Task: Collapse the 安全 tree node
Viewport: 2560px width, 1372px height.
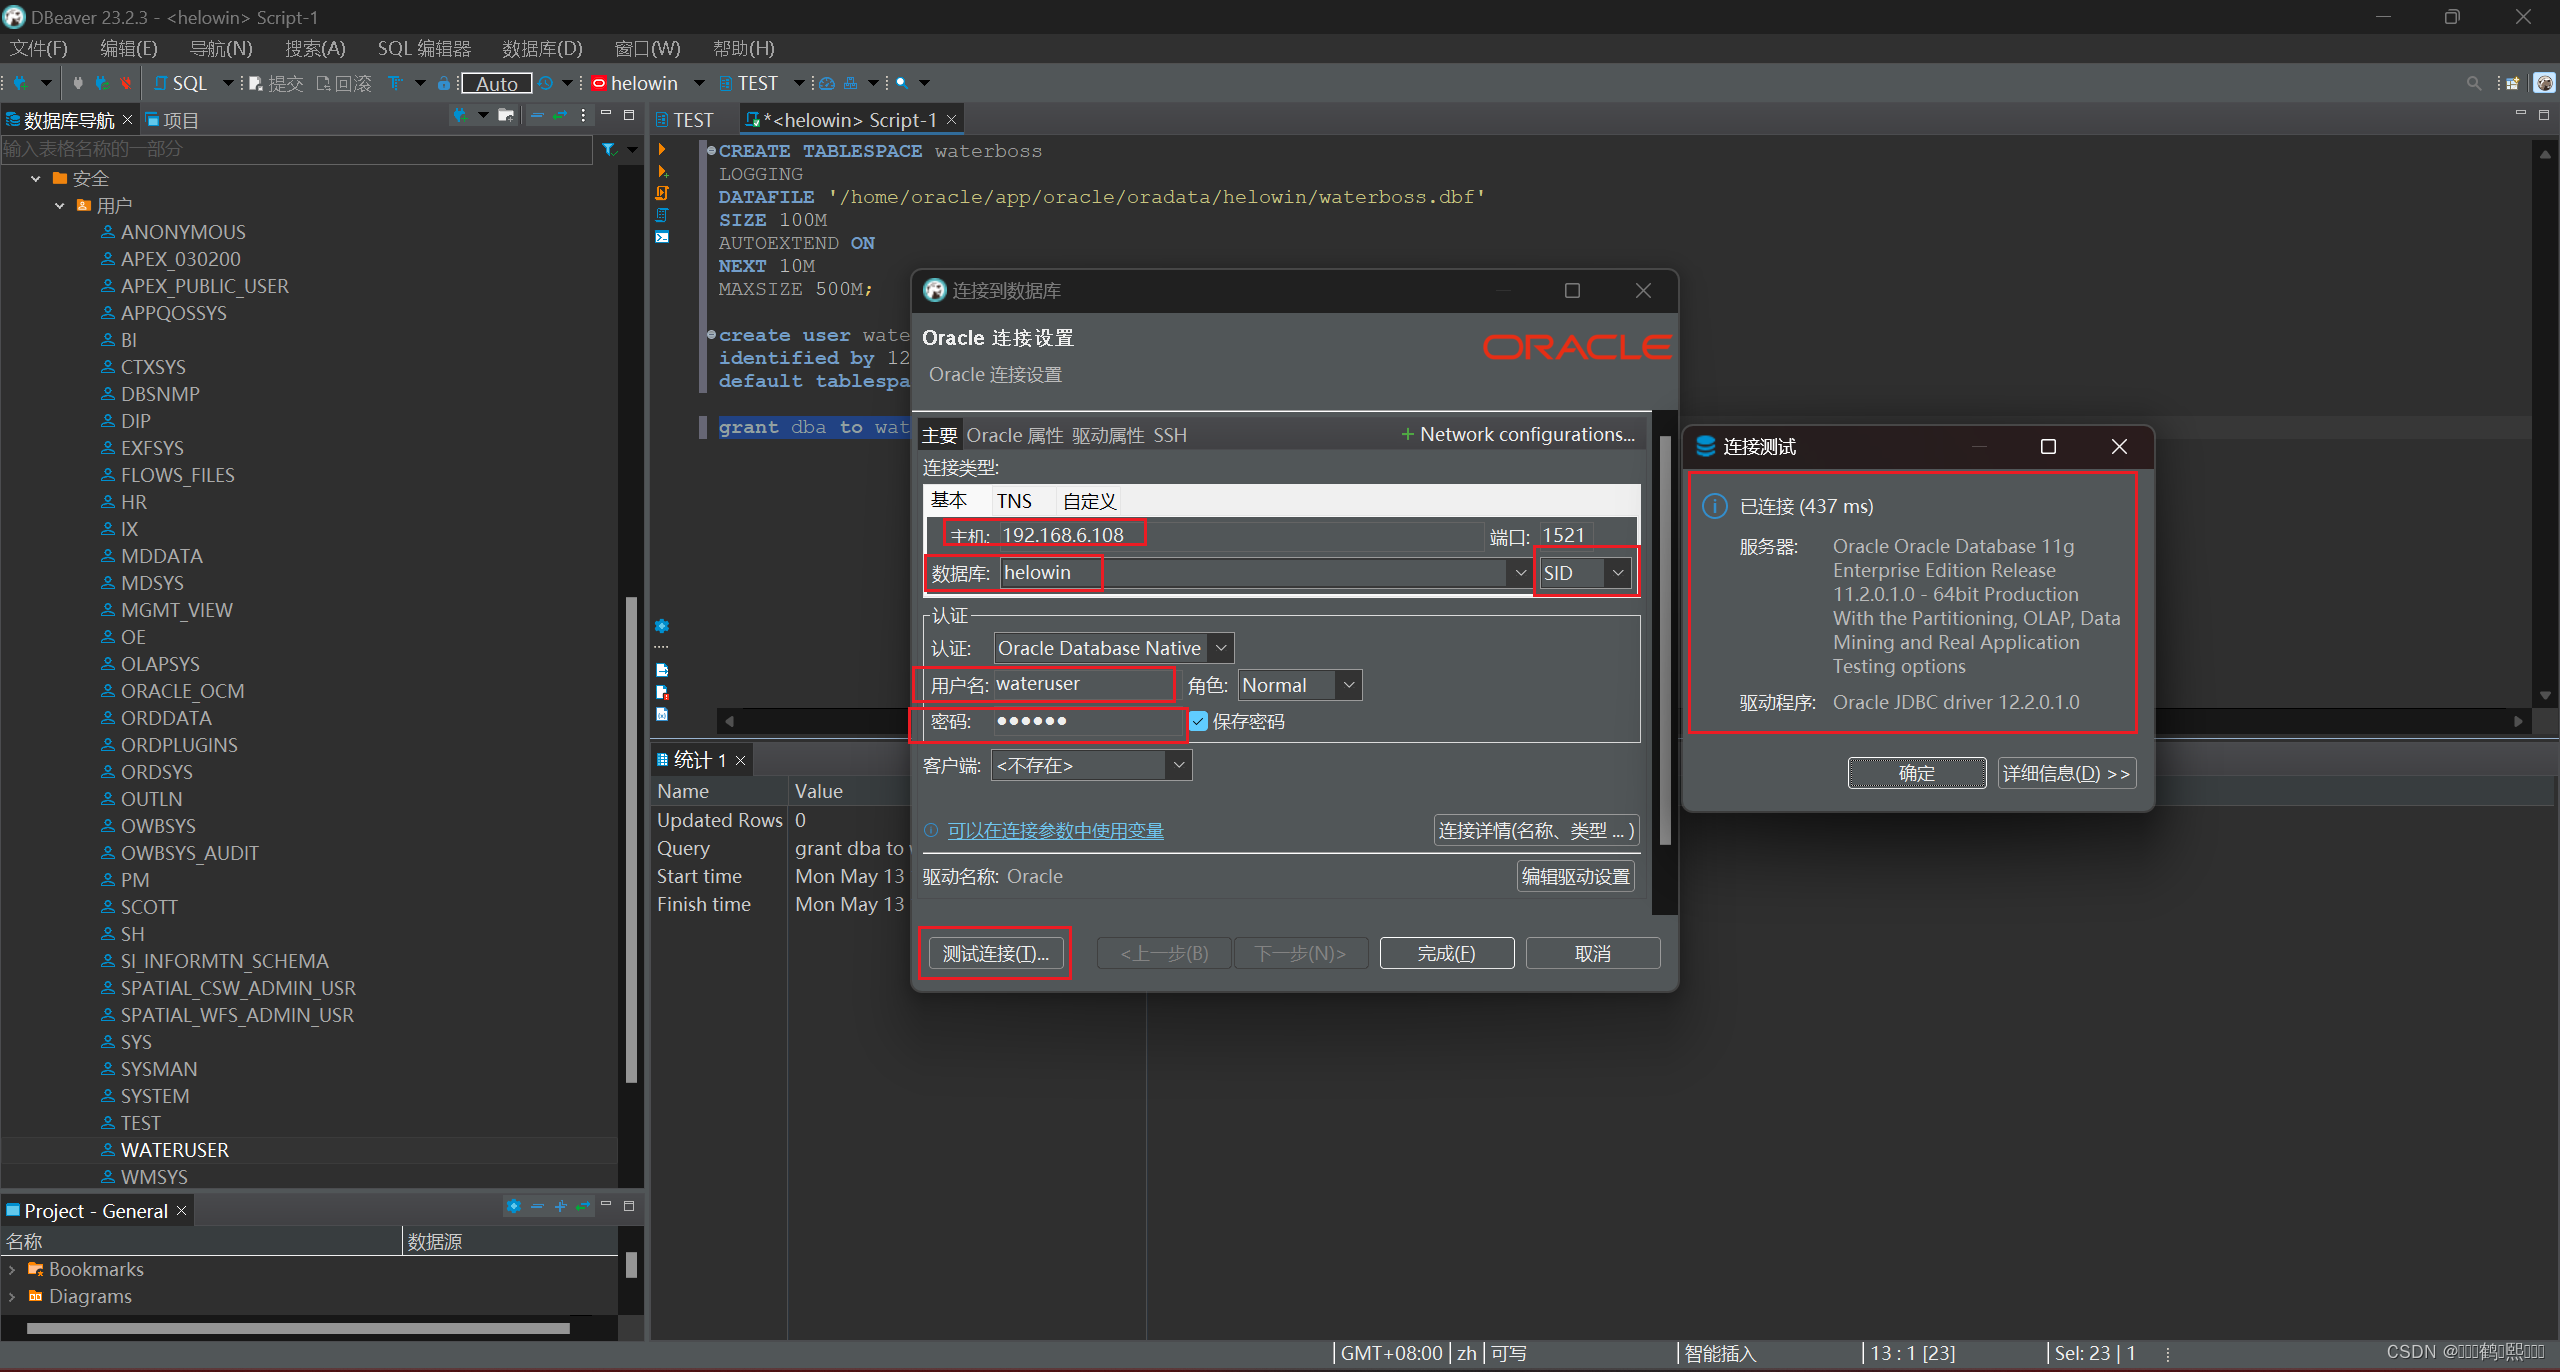Action: [x=35, y=178]
